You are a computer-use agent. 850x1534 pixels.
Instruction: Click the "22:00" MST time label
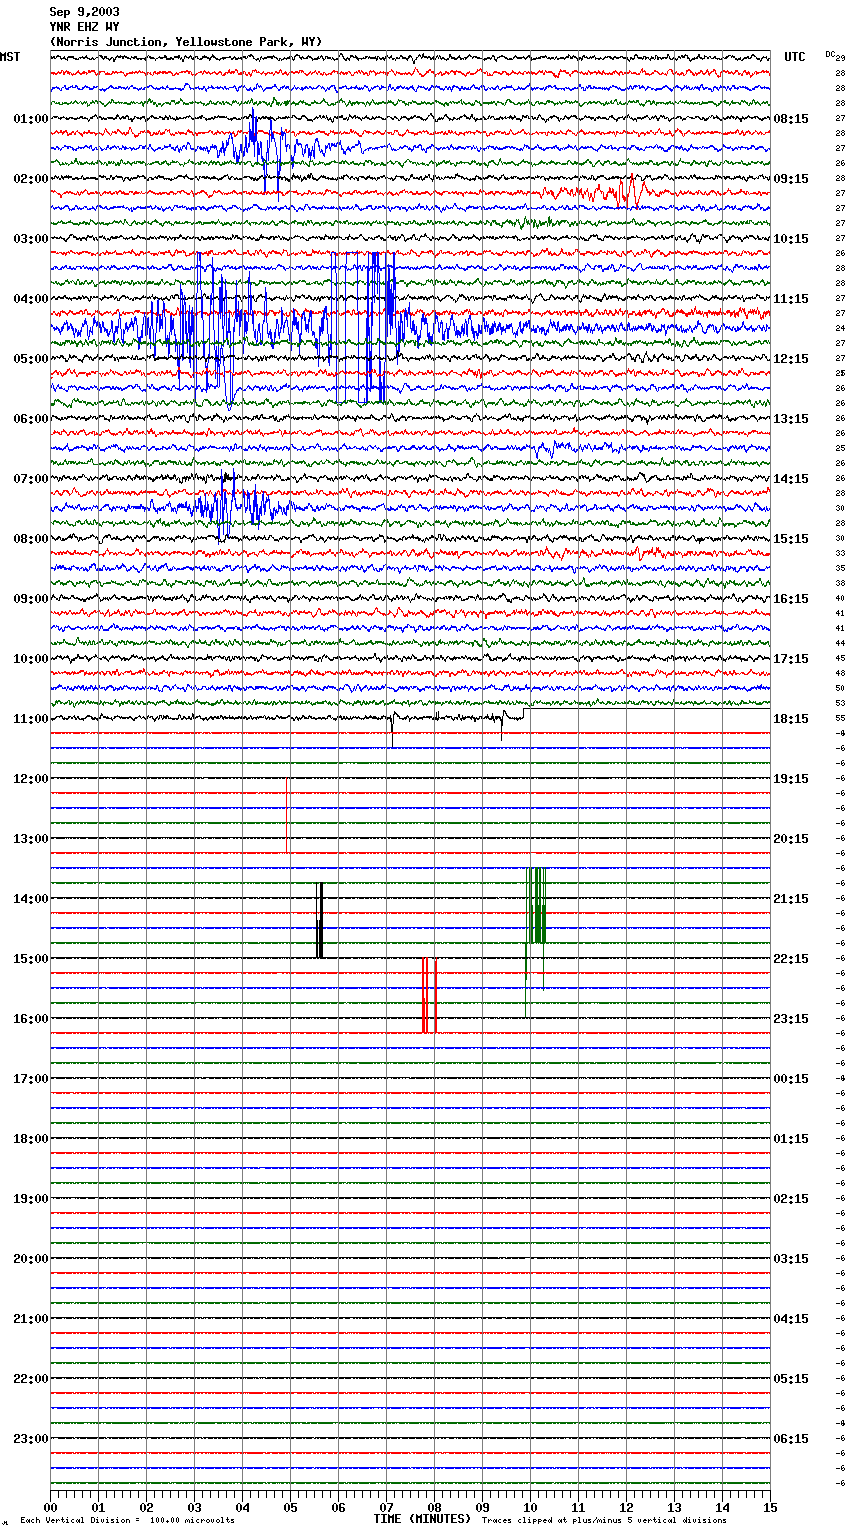tap(31, 1379)
